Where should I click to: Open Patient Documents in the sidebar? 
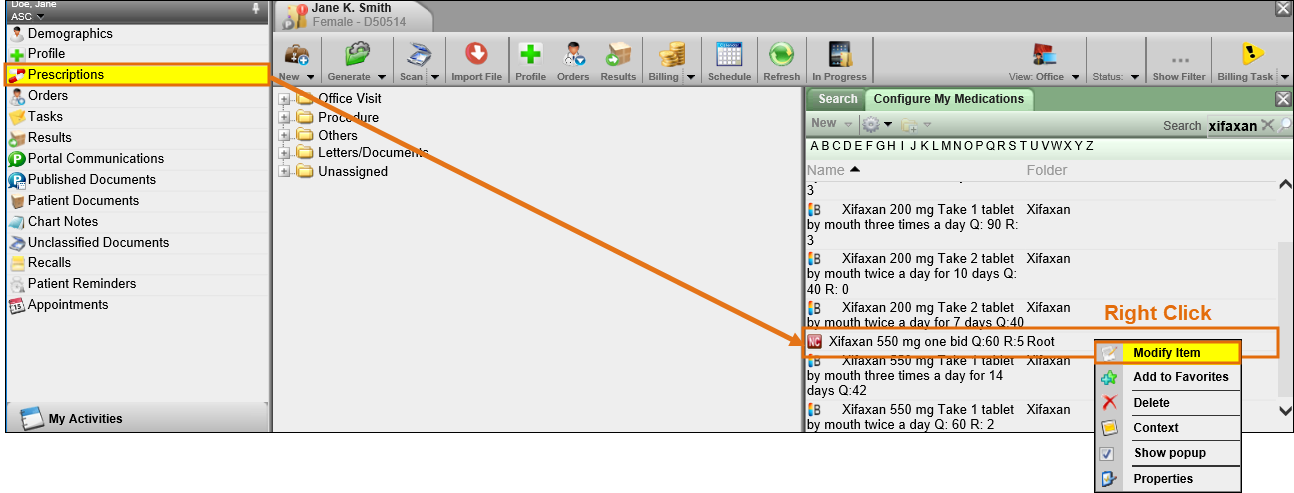pyautogui.click(x=138, y=200)
